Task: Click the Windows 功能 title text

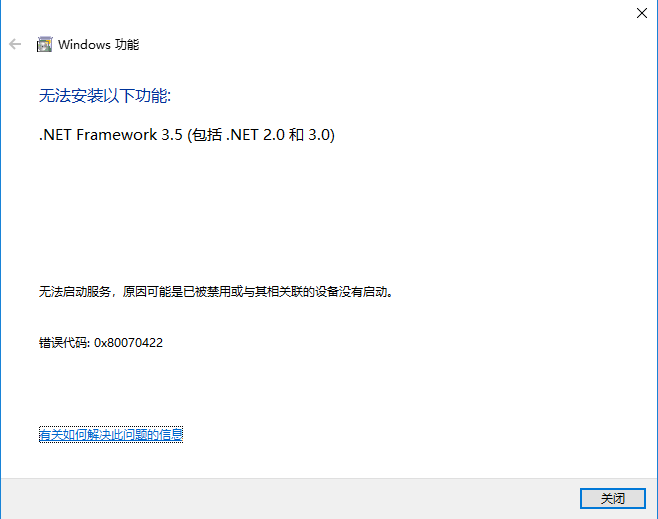Action: (98, 44)
